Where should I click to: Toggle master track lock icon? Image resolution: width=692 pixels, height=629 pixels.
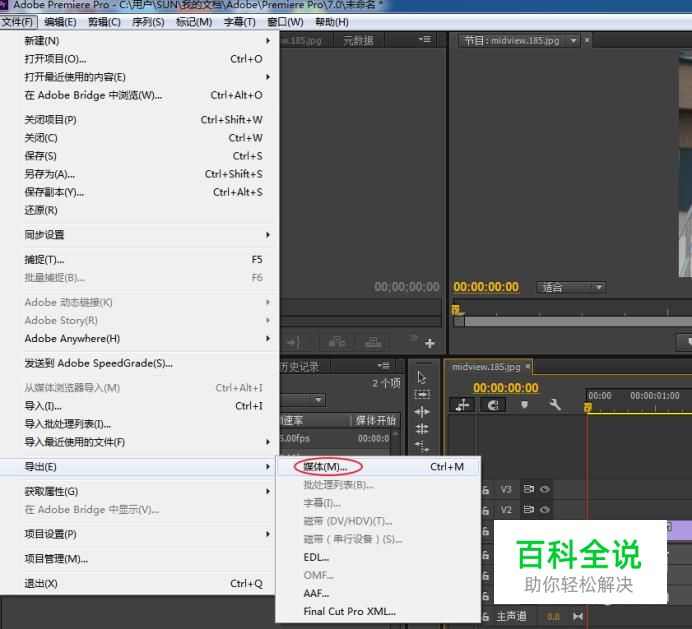[x=485, y=617]
